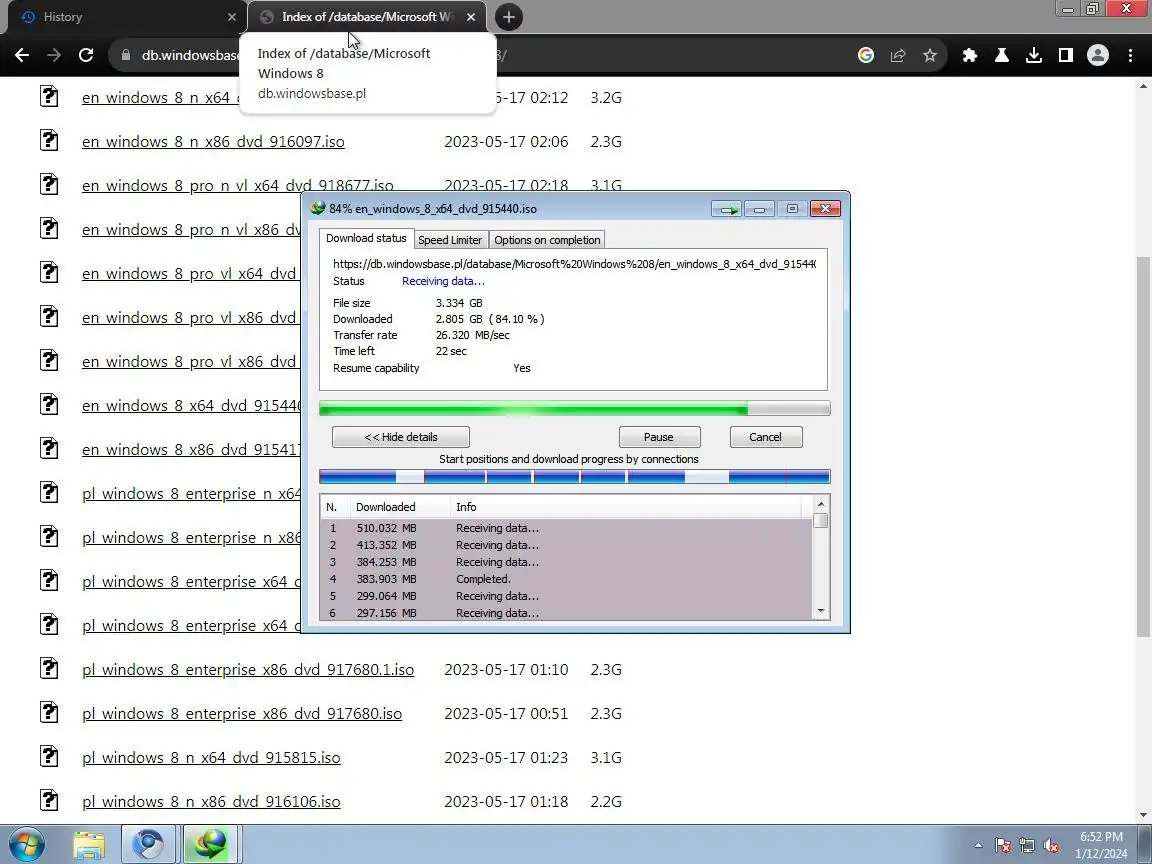Reload the page with the refresh icon
The image size is (1152, 864).
point(86,55)
